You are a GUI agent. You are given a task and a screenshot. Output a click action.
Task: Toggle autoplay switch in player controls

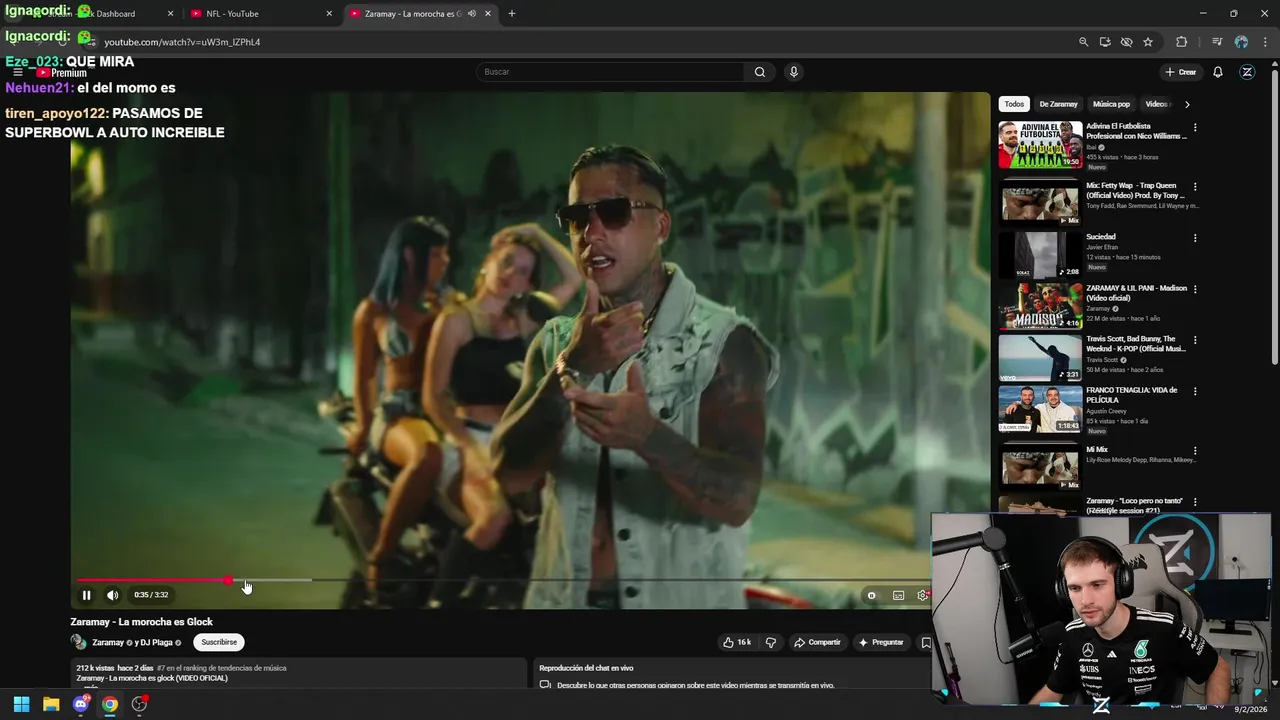click(x=871, y=595)
